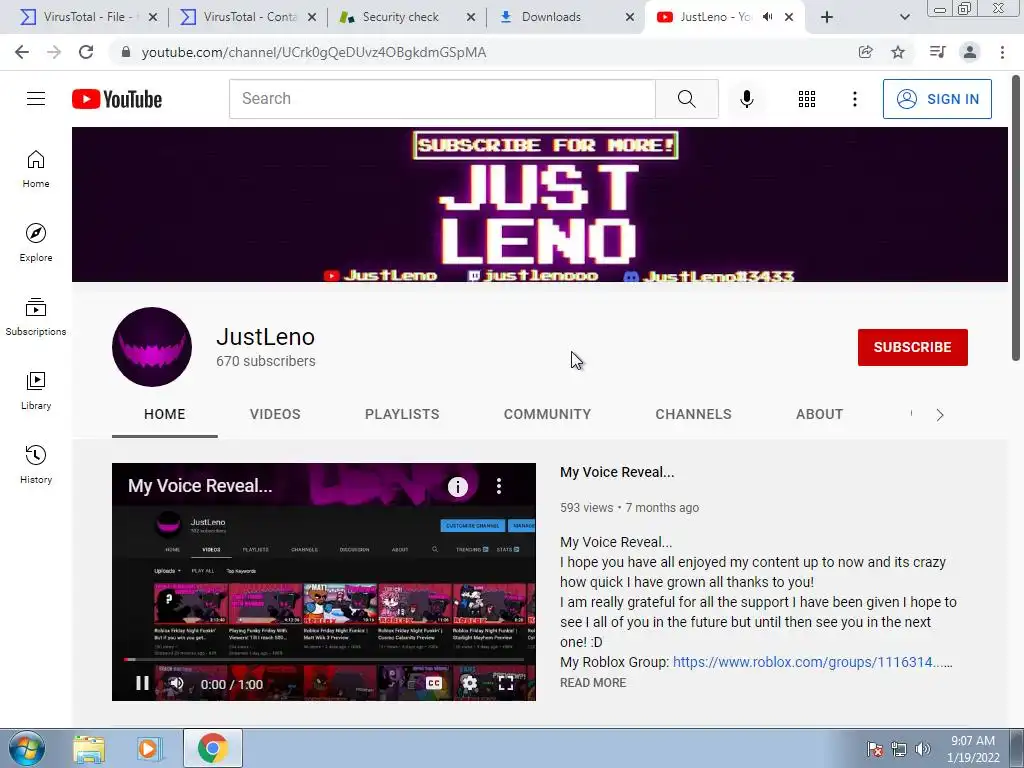Click the red SUBSCRIBE button
This screenshot has height=768, width=1024.
[912, 347]
